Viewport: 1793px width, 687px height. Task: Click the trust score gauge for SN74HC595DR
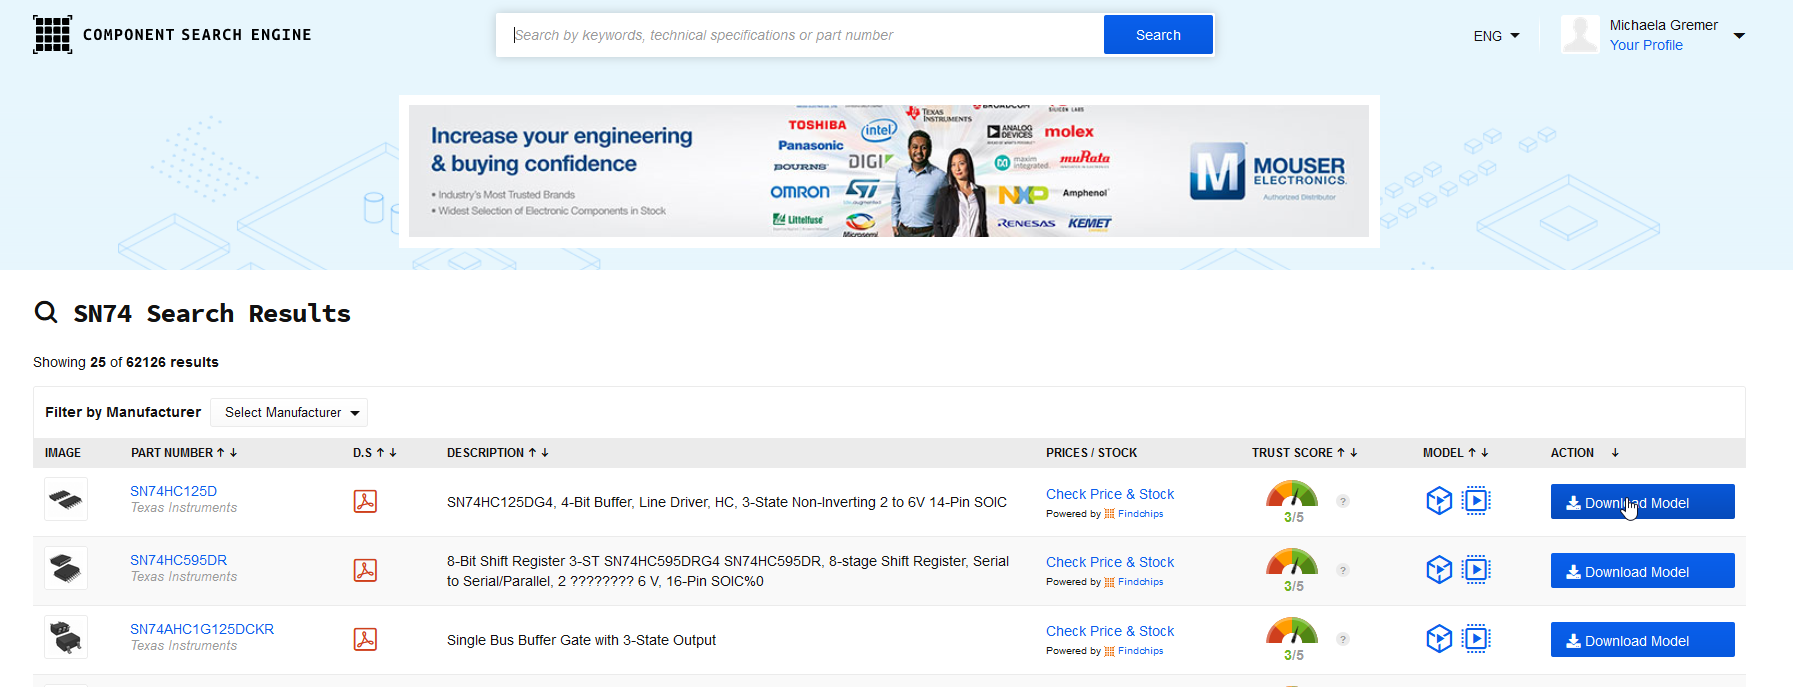(x=1292, y=563)
